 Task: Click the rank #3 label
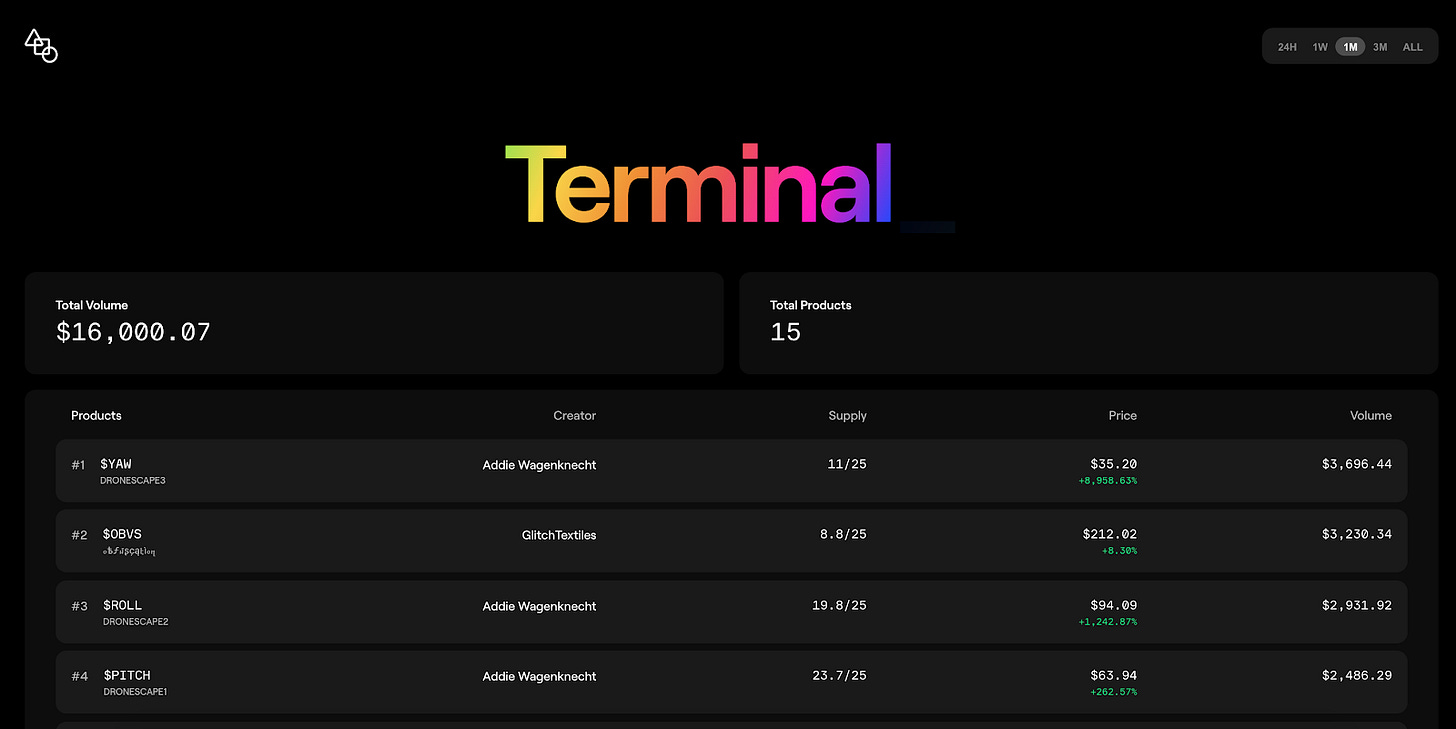pos(80,606)
